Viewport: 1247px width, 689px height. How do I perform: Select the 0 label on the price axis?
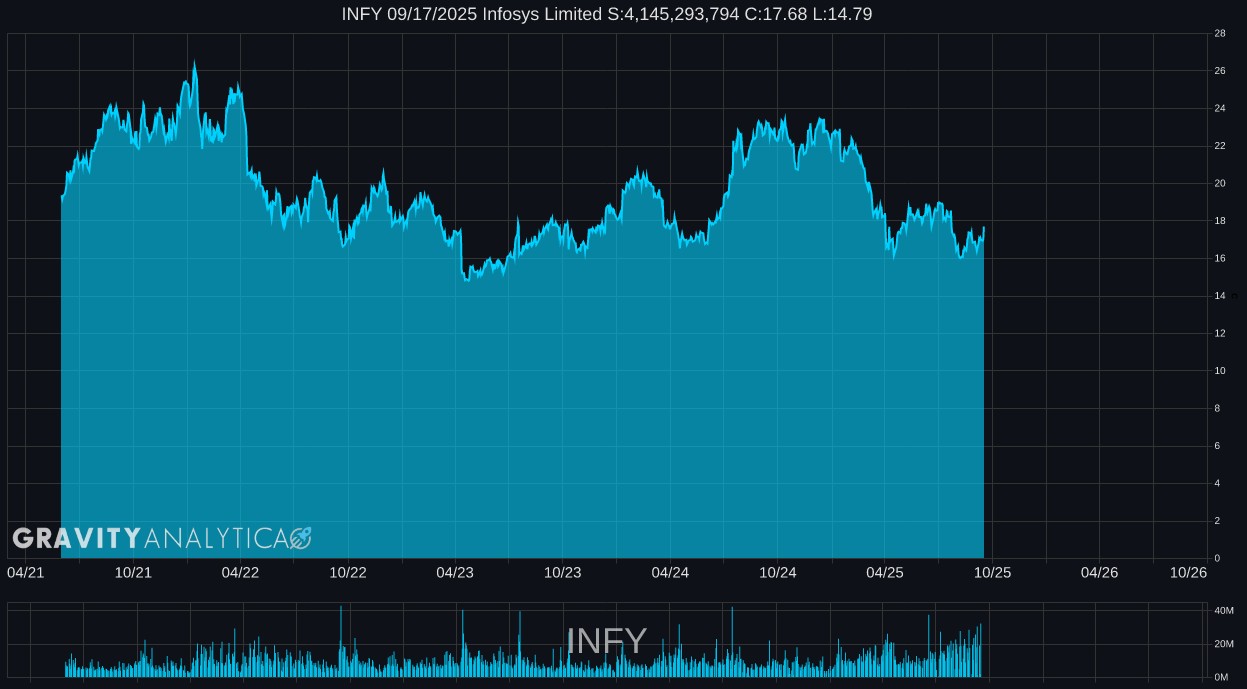pos(1217,558)
